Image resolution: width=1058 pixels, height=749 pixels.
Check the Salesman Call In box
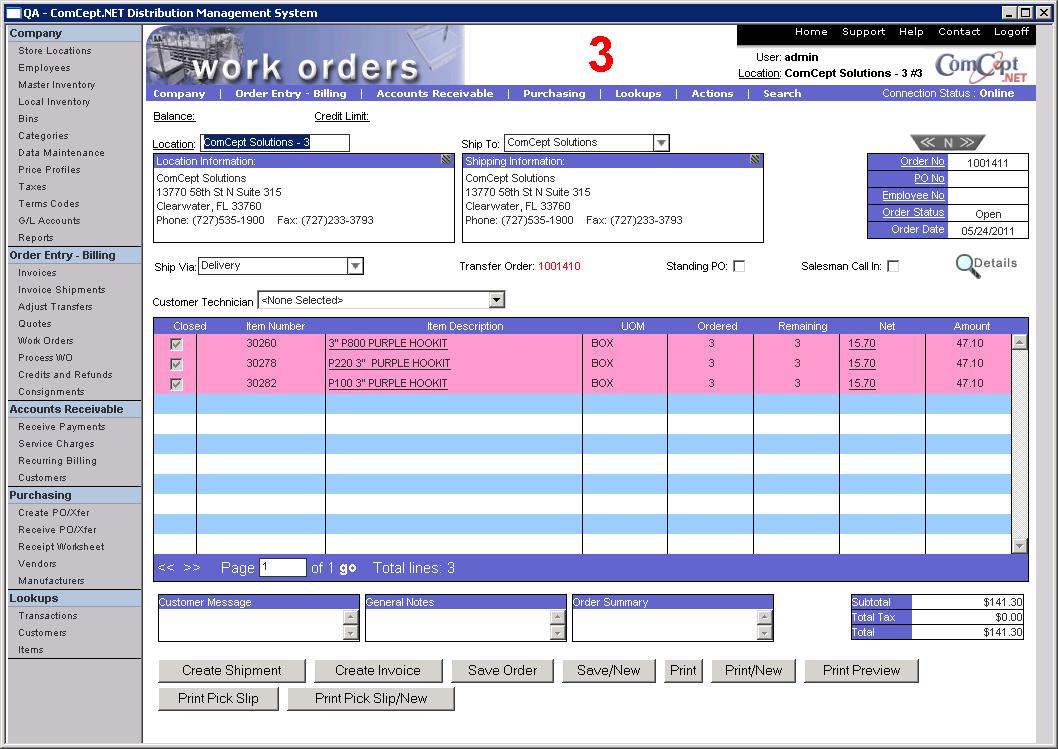click(893, 266)
